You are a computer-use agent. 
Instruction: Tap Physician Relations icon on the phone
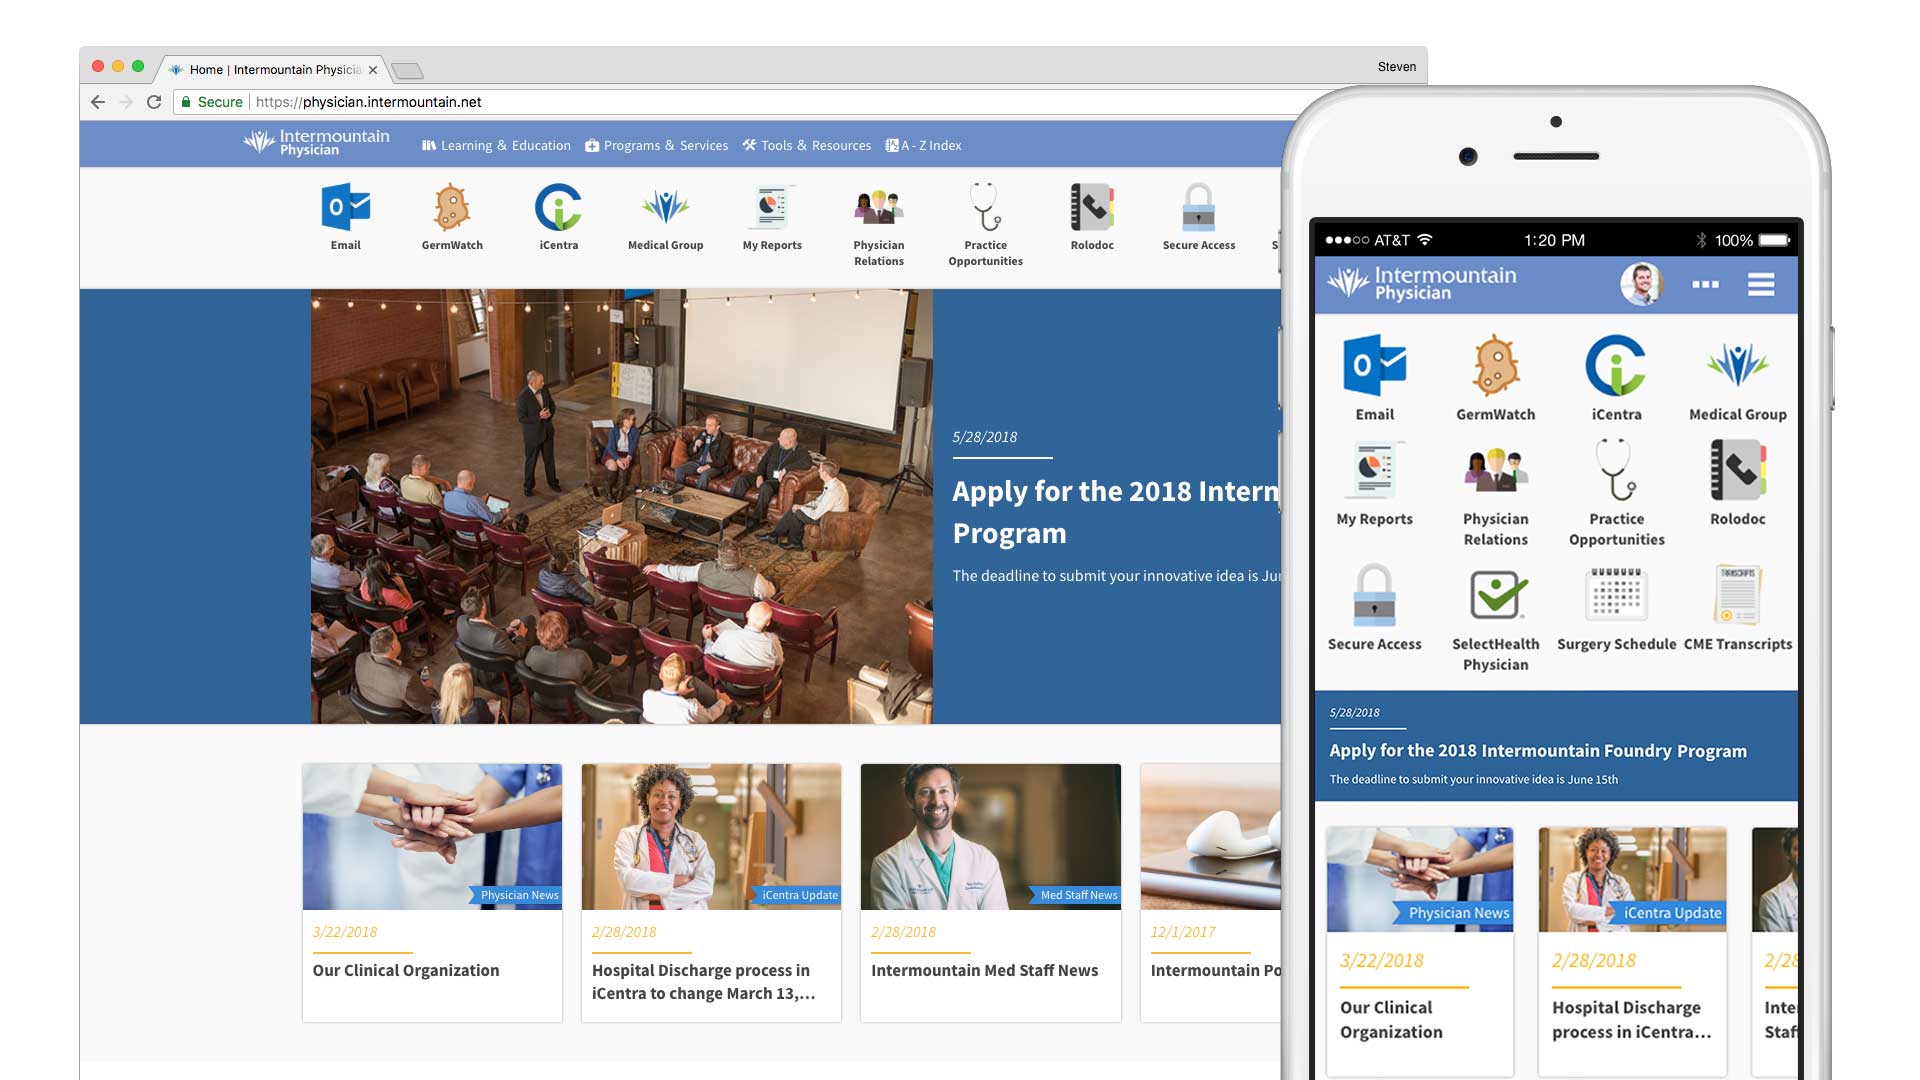[x=1496, y=470]
